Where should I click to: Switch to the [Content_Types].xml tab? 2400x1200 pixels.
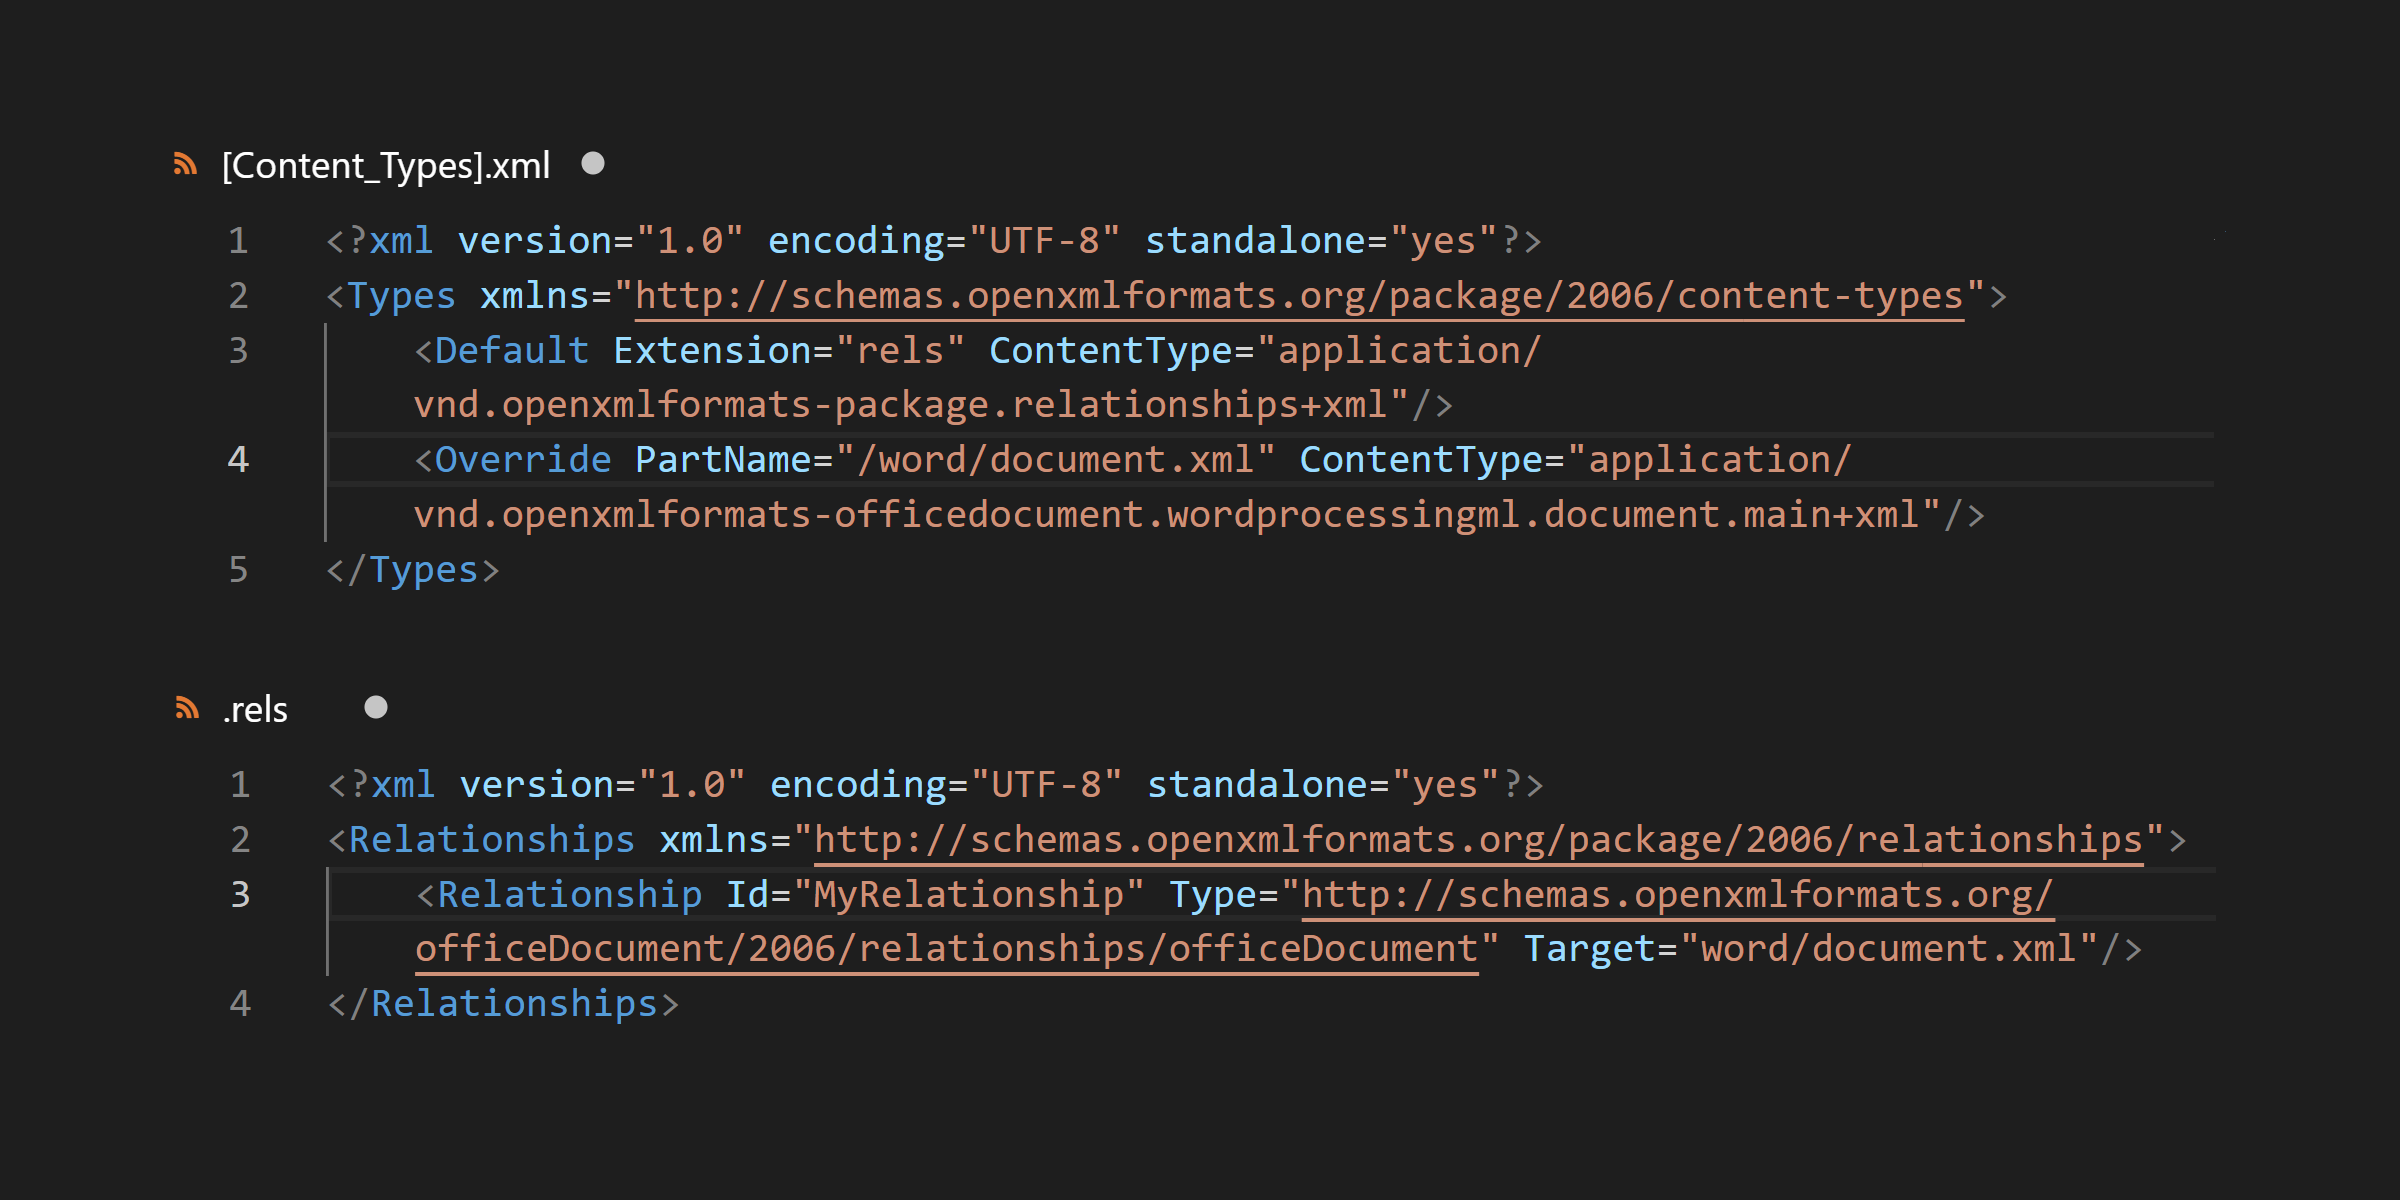[385, 166]
